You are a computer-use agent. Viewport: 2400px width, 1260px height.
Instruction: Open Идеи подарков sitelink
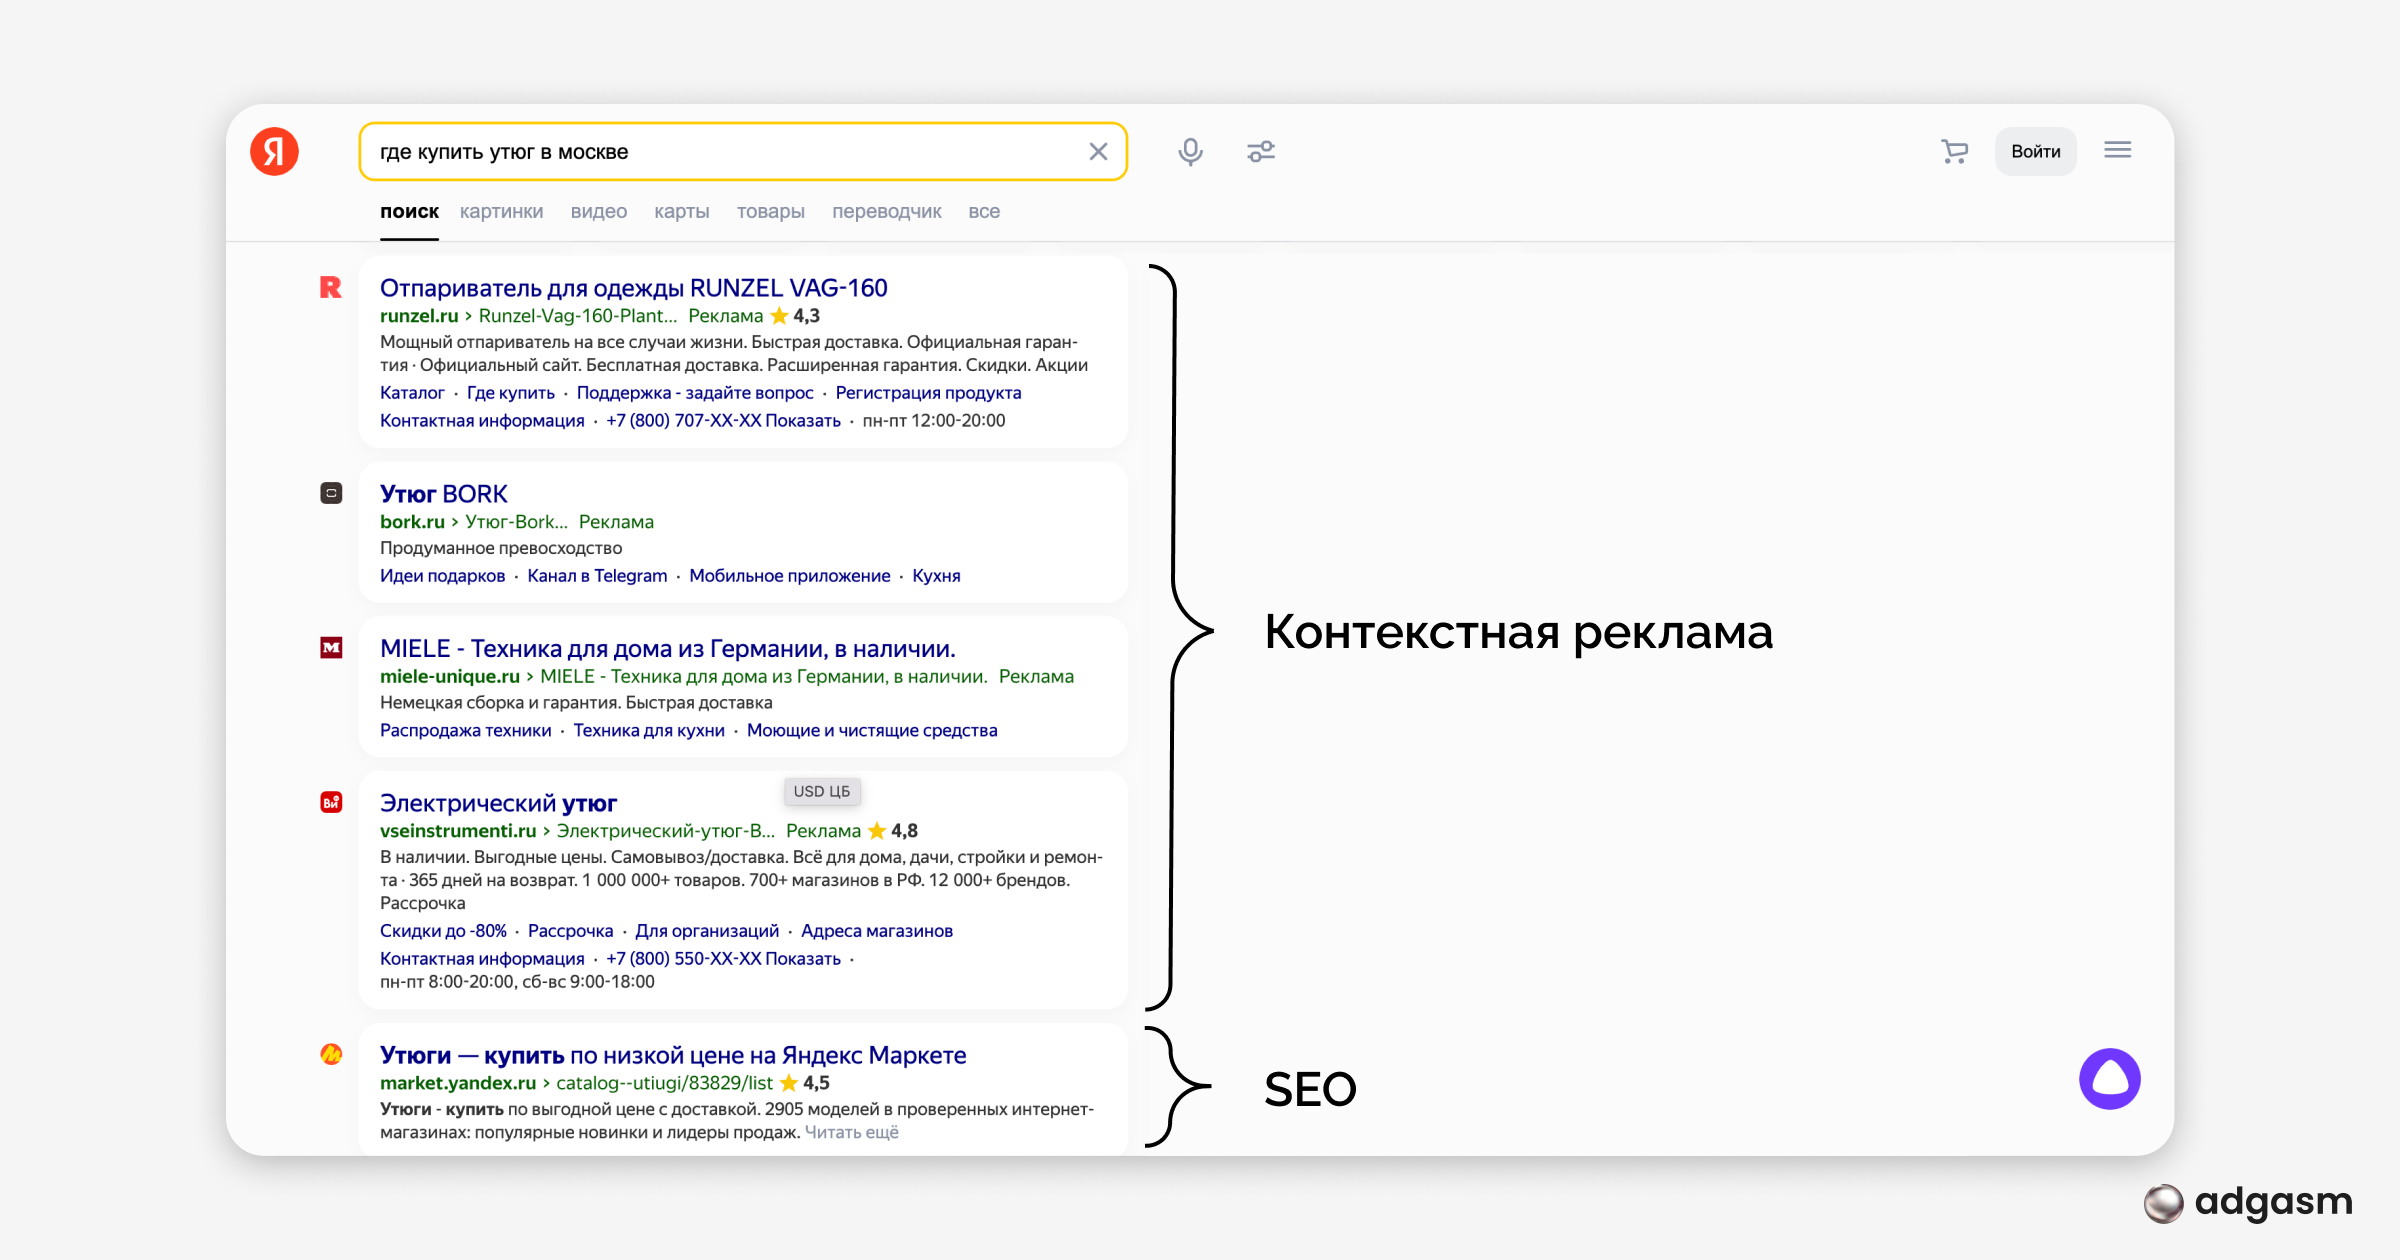point(442,576)
